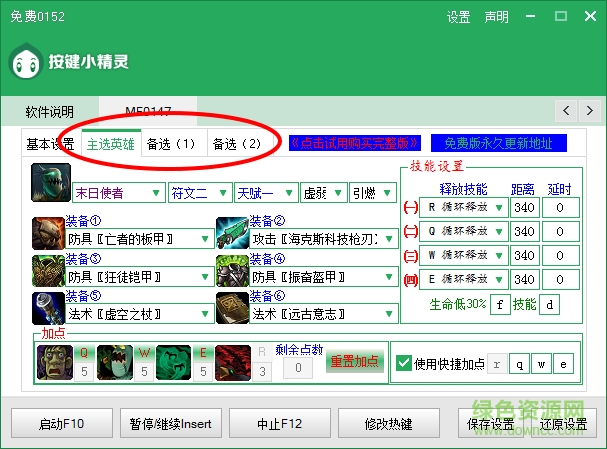Click the 免费版永久更新地址 link

(498, 143)
